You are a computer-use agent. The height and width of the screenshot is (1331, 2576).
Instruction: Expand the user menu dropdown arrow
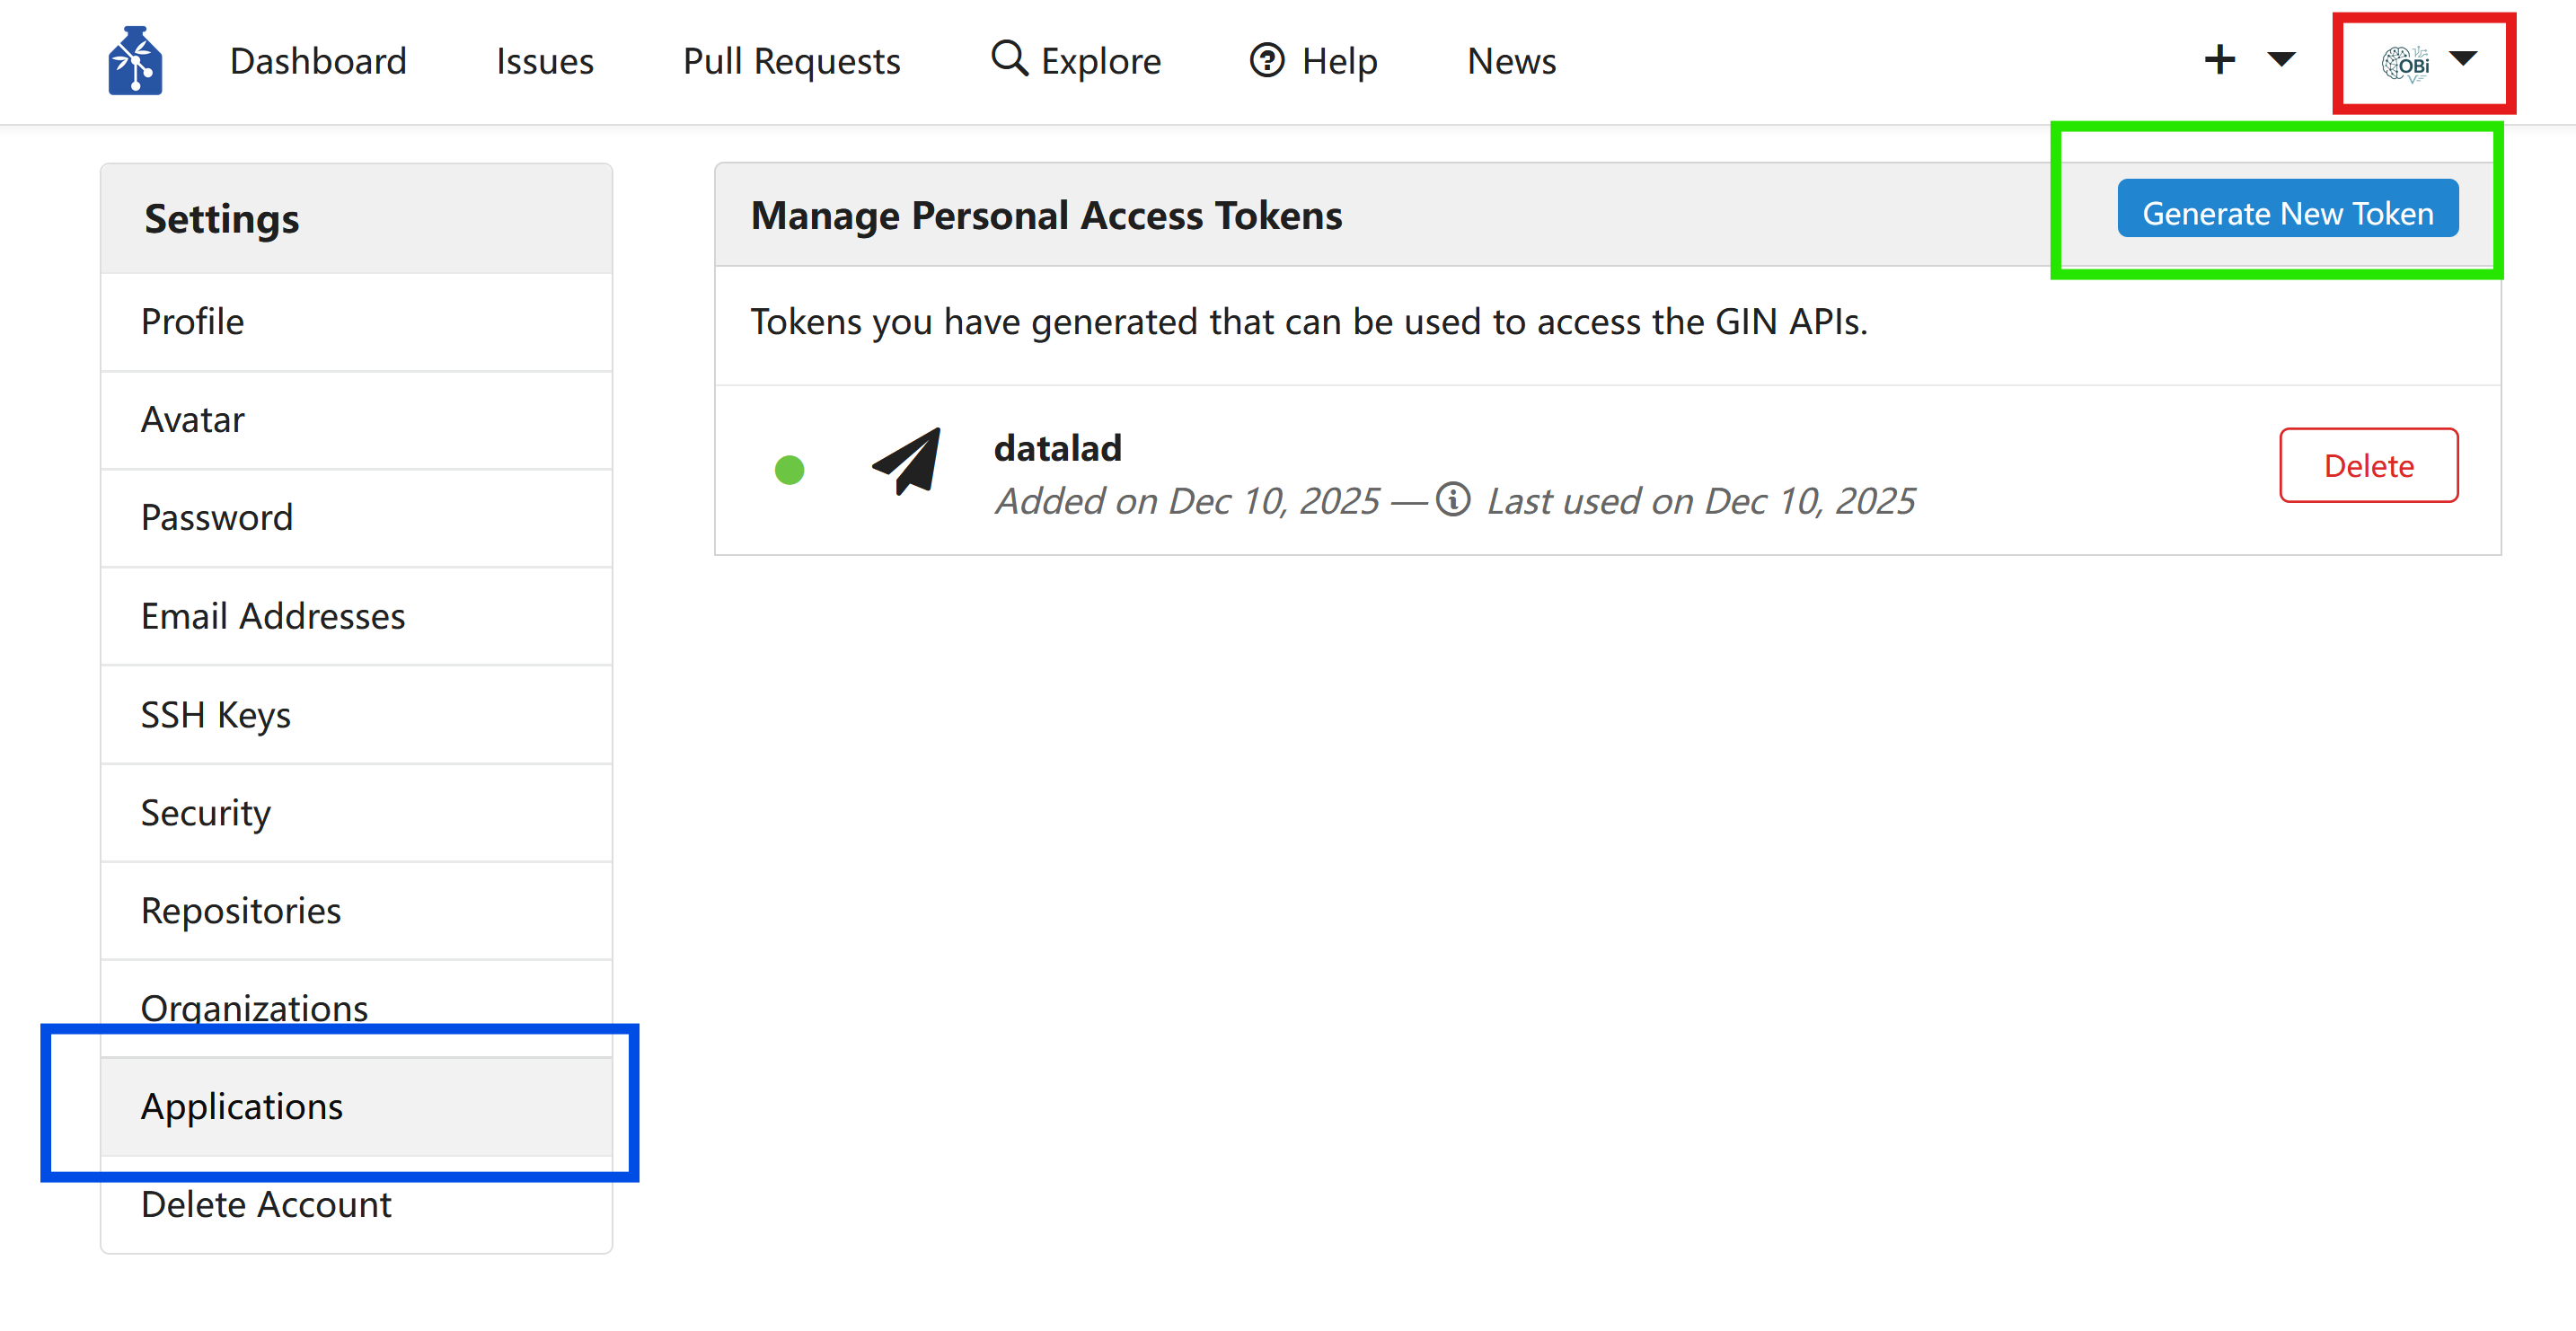2463,59
